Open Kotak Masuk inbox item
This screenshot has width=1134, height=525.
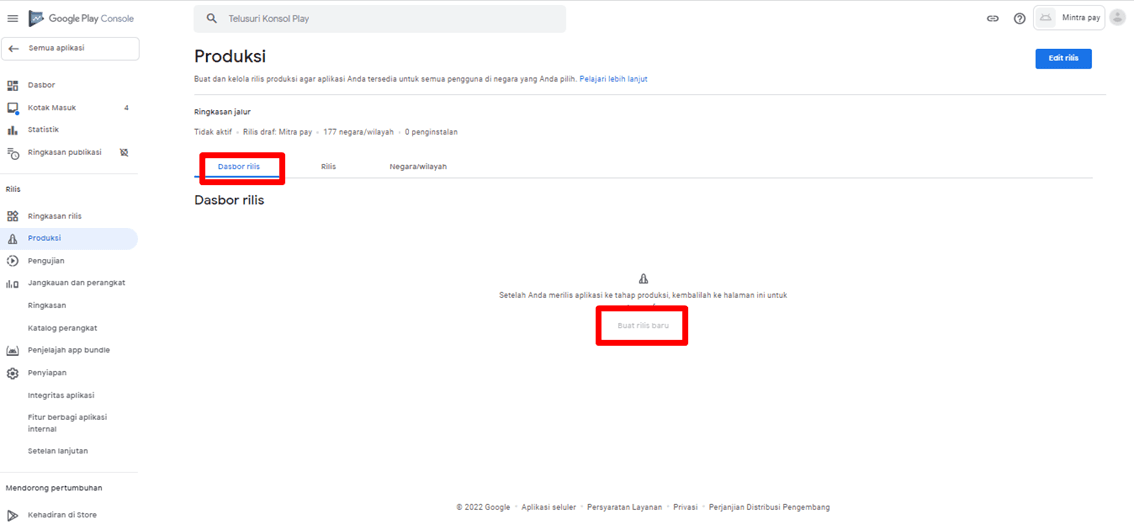(x=52, y=108)
